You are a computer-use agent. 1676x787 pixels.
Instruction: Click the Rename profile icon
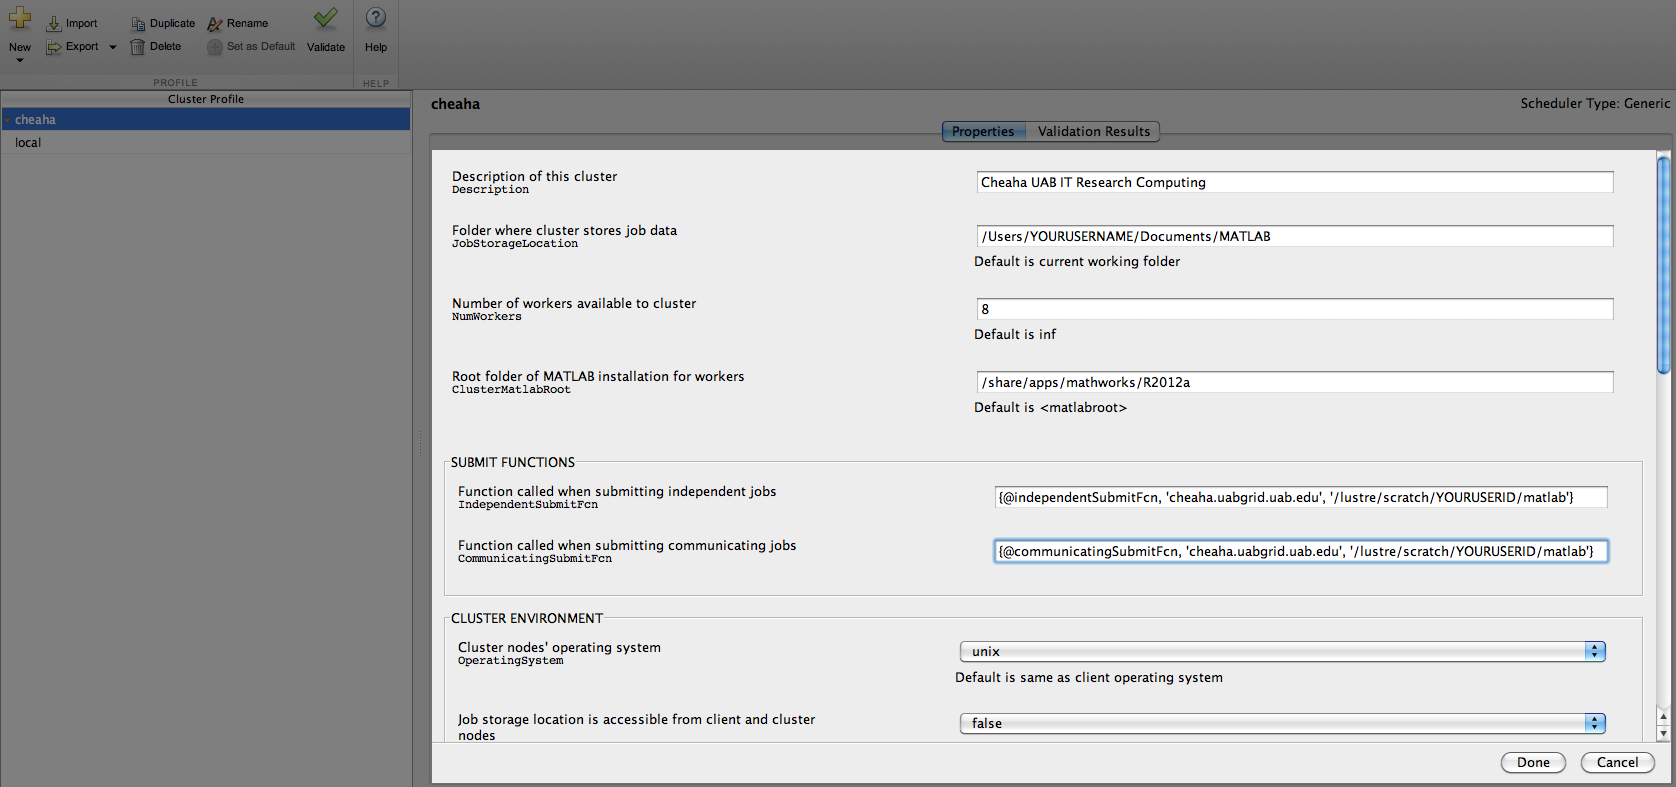[x=214, y=23]
